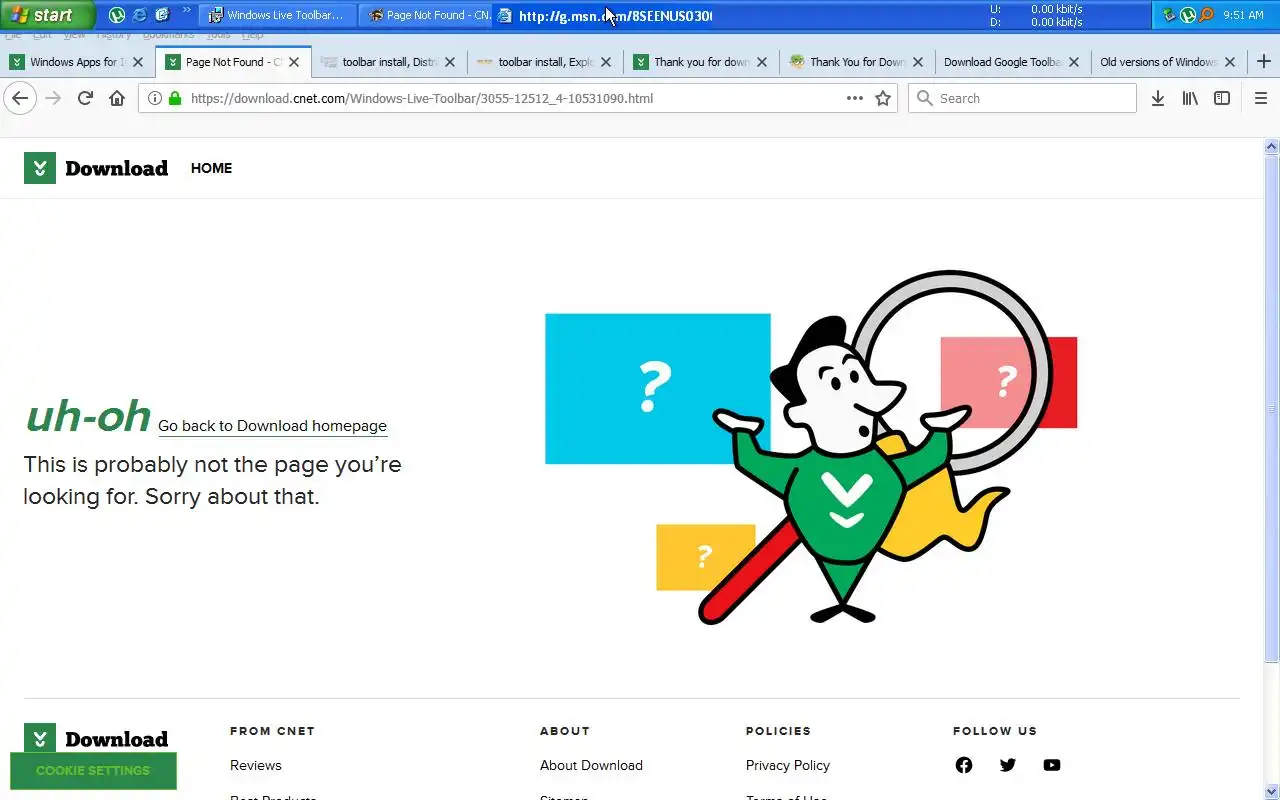Go forward one page
The width and height of the screenshot is (1280, 800).
(x=53, y=98)
